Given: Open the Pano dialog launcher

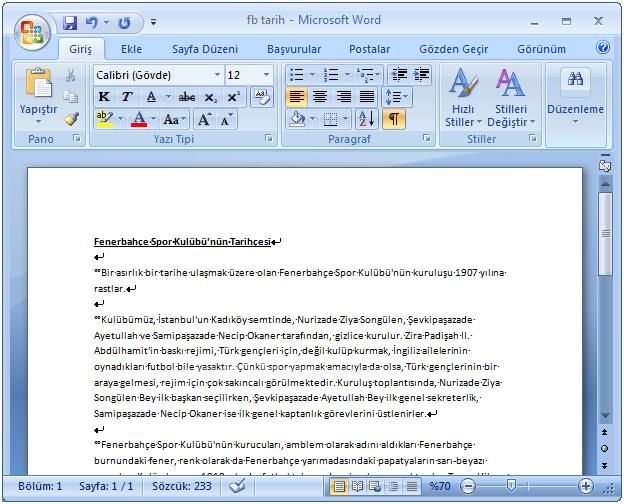Looking at the screenshot, I should pyautogui.click(x=76, y=138).
